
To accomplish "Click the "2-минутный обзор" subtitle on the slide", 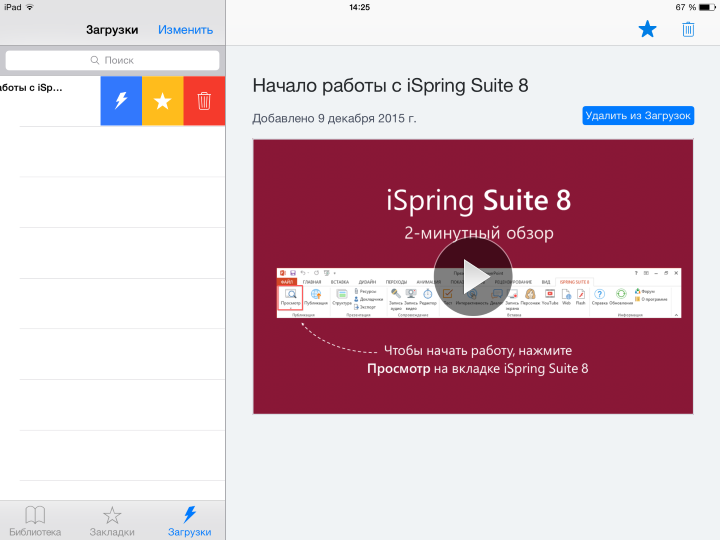I will coord(479,233).
